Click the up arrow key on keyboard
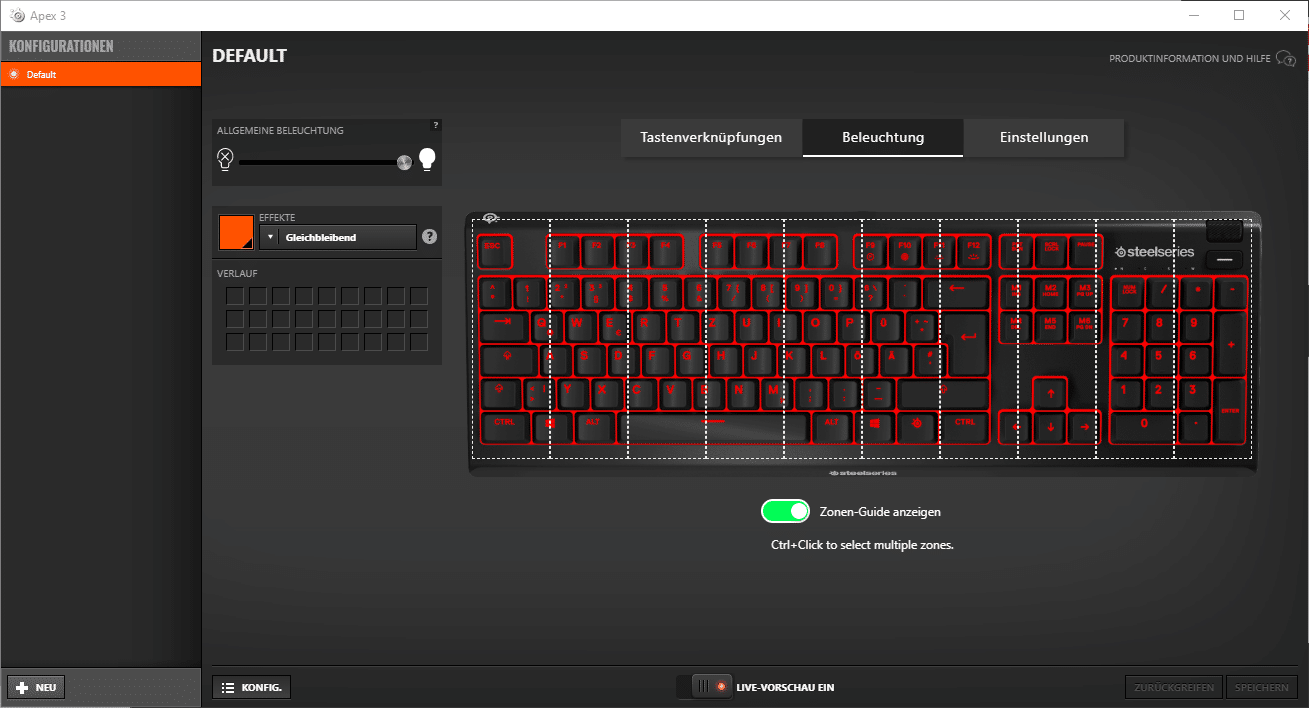Viewport: 1309px width, 708px height. pyautogui.click(x=1049, y=394)
